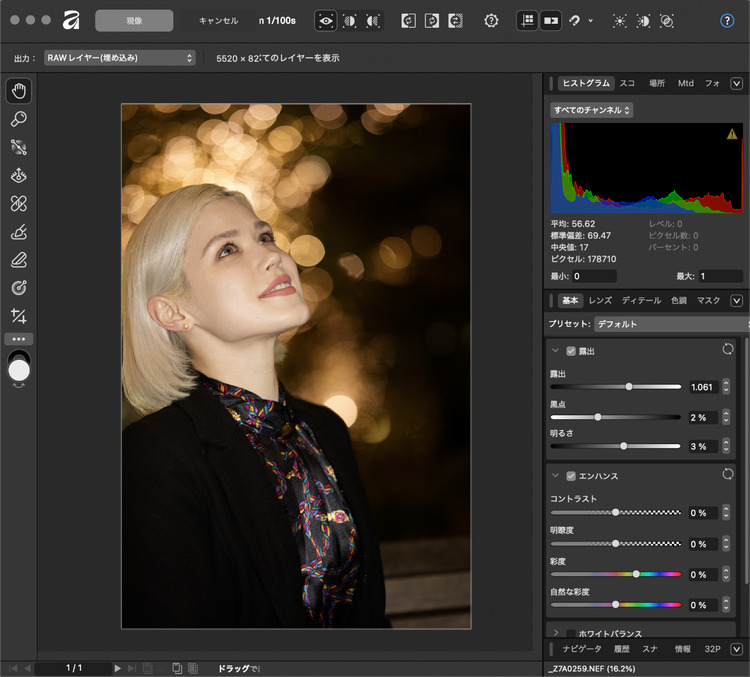Select the Crop tool
Viewport: 750px width, 677px height.
[x=19, y=316]
